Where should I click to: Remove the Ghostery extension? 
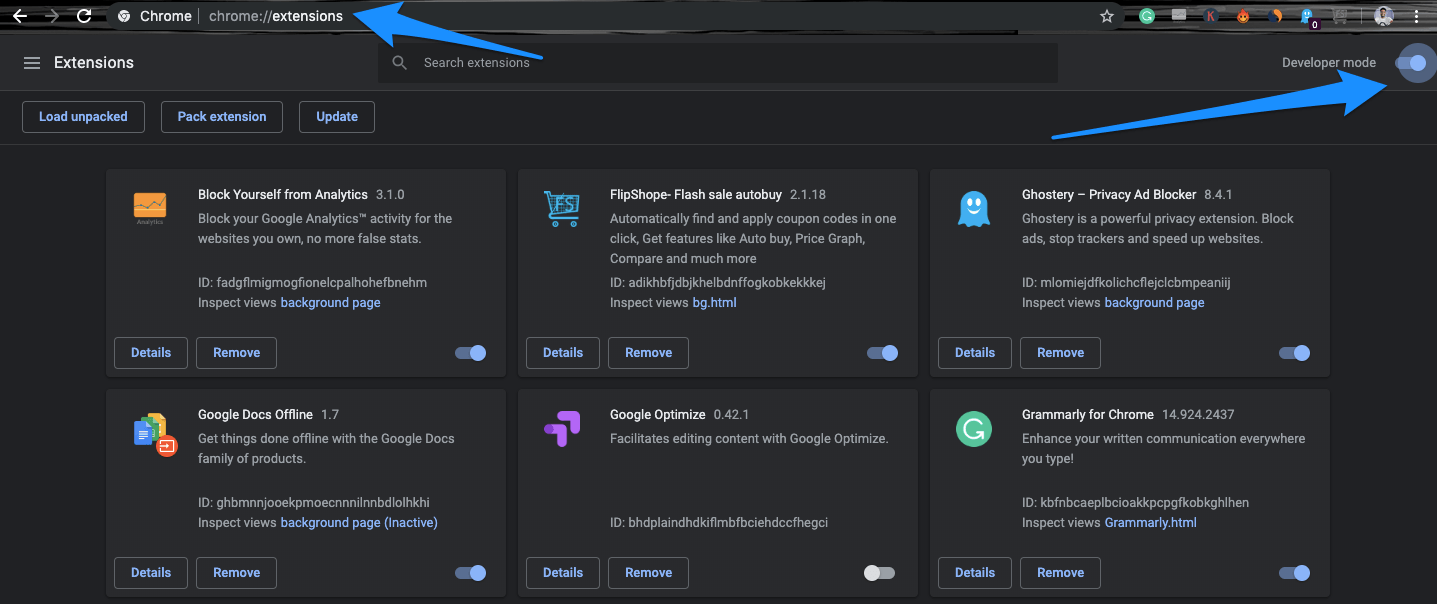(x=1060, y=353)
